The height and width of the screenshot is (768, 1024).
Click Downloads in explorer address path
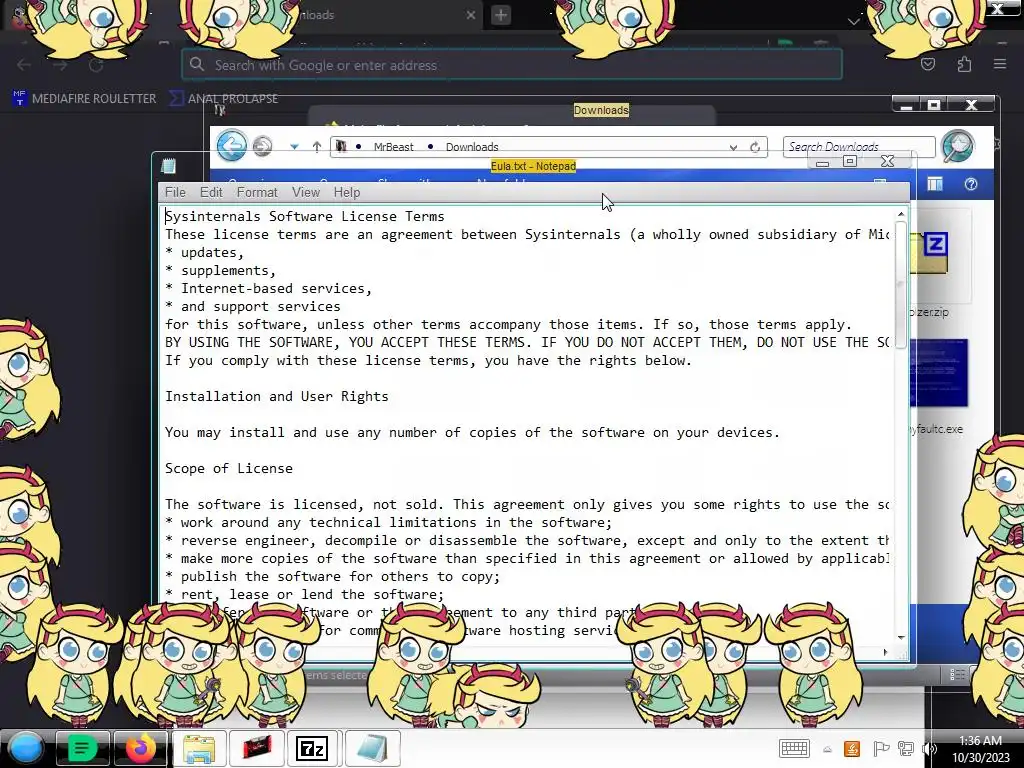tap(472, 147)
